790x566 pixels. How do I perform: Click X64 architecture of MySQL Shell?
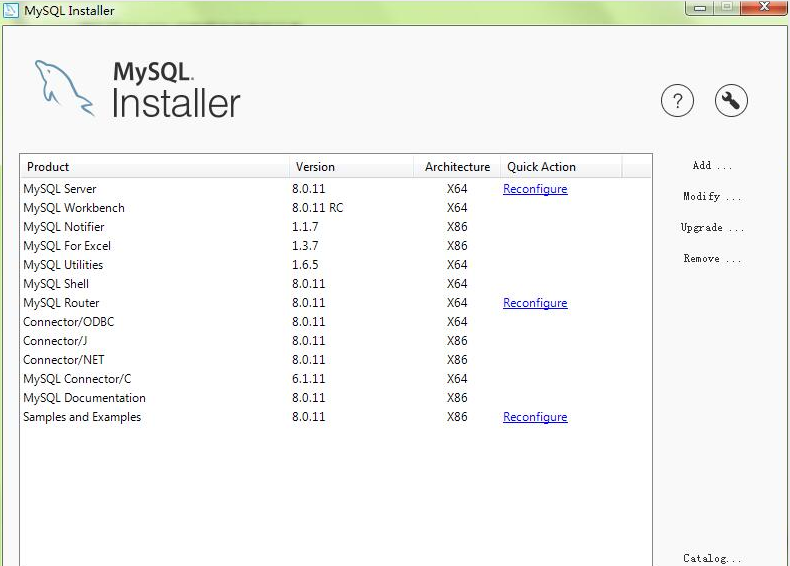click(x=457, y=284)
